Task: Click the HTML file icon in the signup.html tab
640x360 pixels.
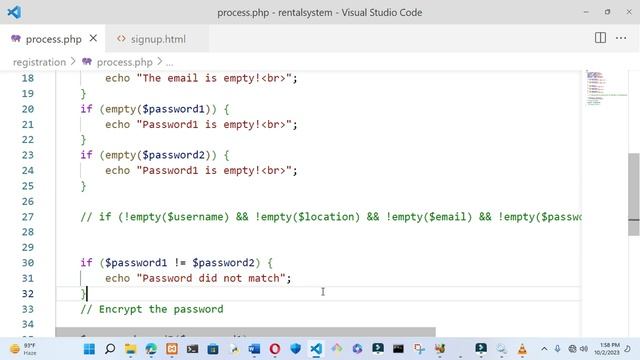Action: coord(121,39)
